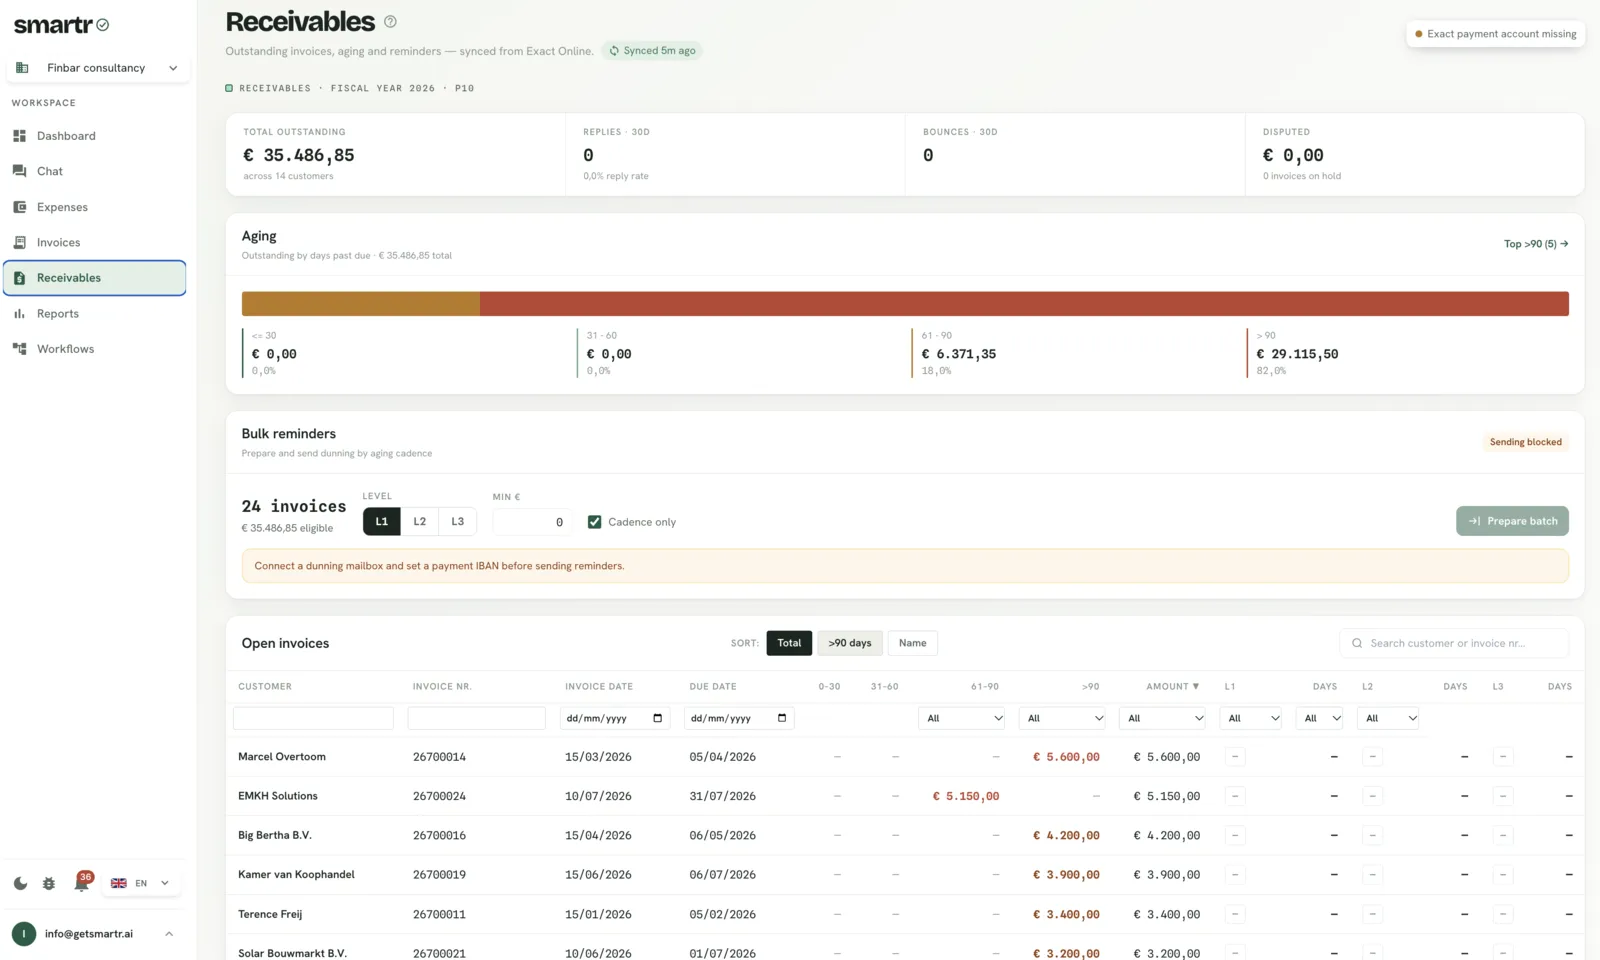
Task: Toggle the Cadence only checkbox
Action: point(594,522)
